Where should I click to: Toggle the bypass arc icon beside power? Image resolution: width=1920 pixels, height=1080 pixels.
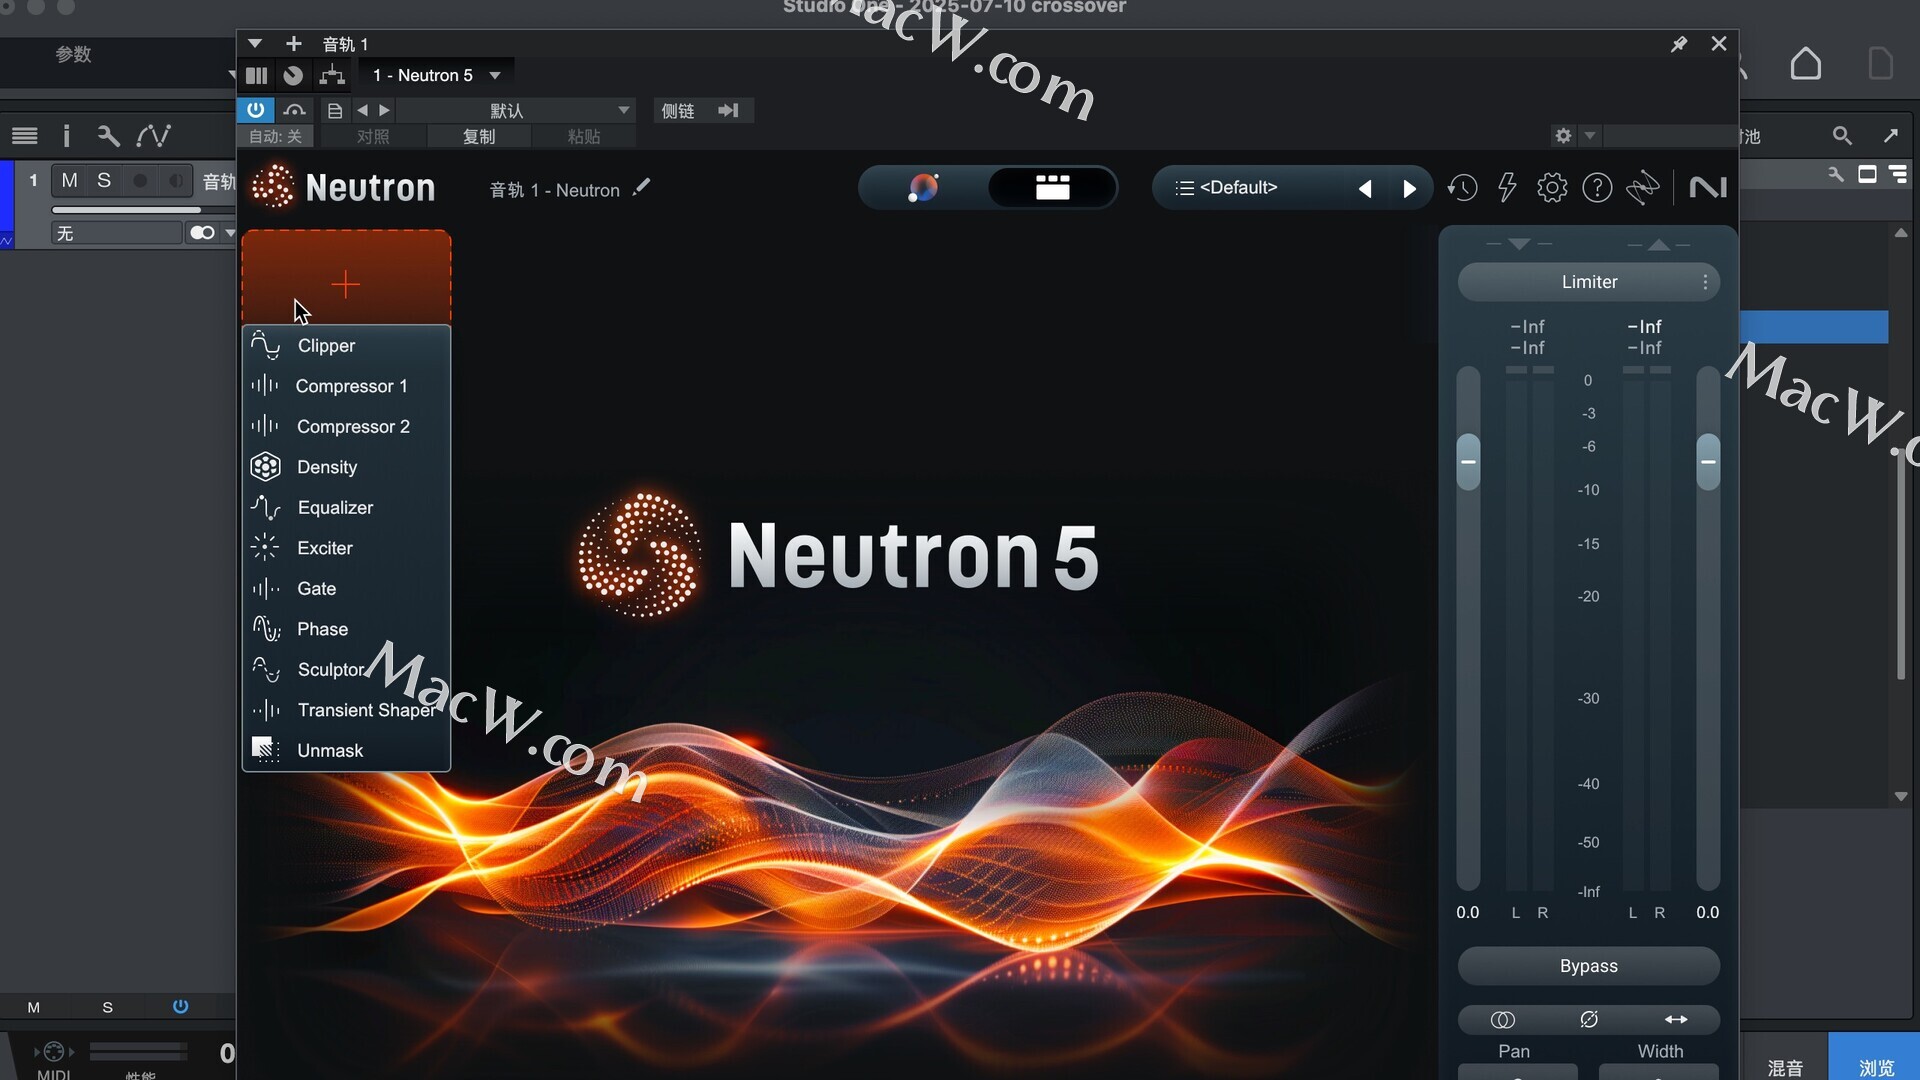click(x=294, y=110)
